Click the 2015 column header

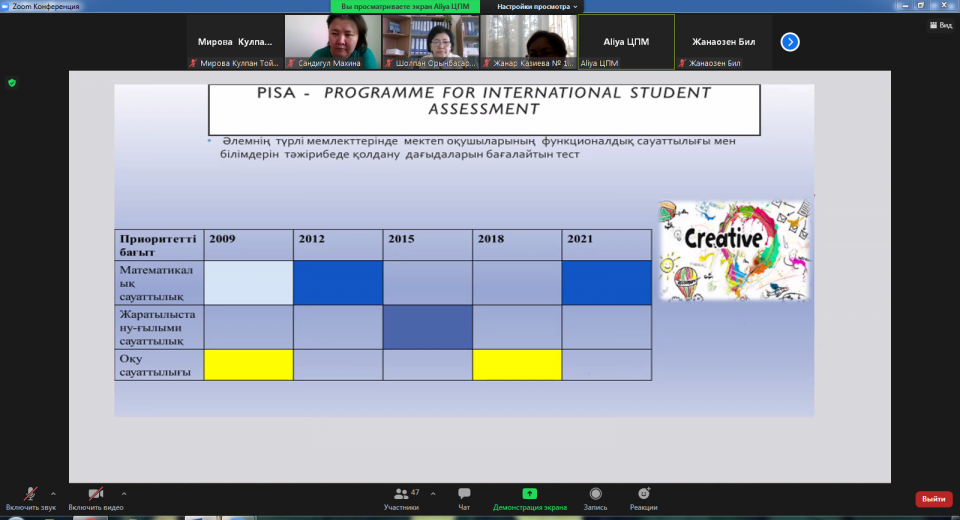click(x=427, y=245)
